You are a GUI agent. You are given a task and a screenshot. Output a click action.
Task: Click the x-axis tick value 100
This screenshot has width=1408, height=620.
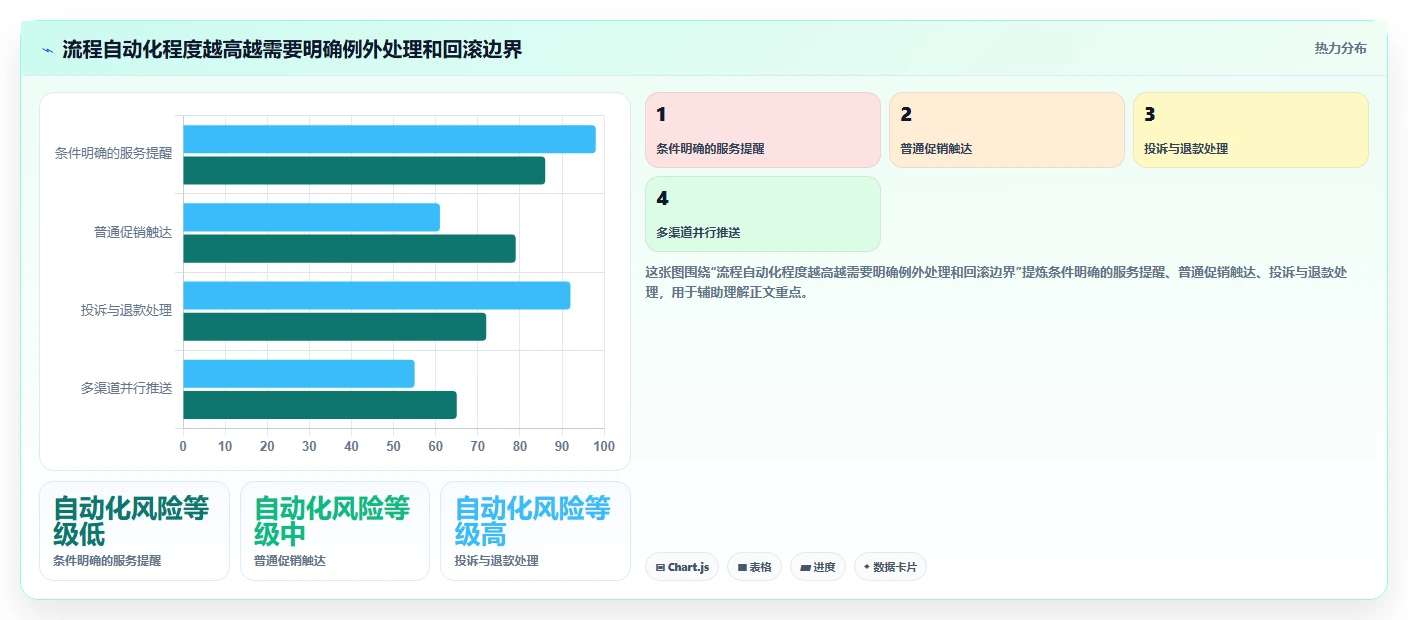(x=604, y=446)
